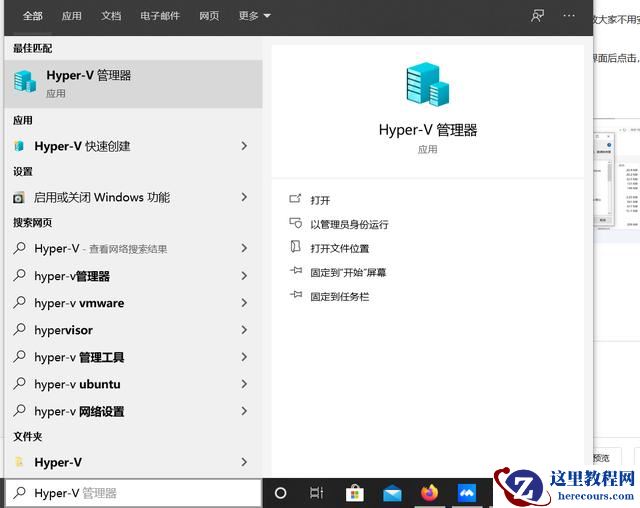This screenshot has height=508, width=640.
Task: Click the Hyper-V 管理器 server icon in best match
Action: tap(25, 81)
